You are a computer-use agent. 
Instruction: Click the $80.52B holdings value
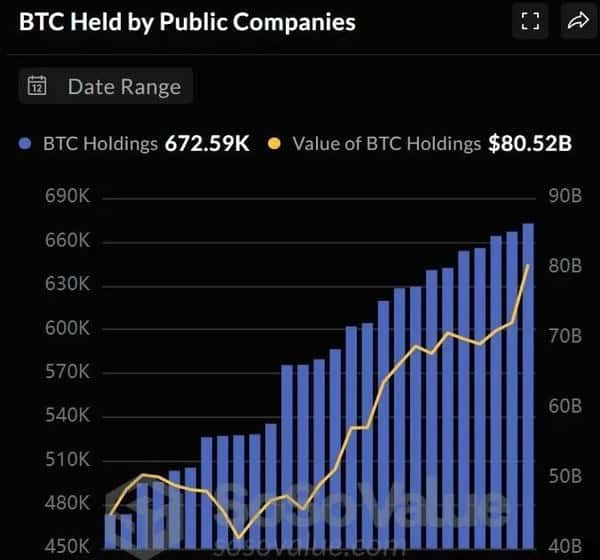click(530, 143)
